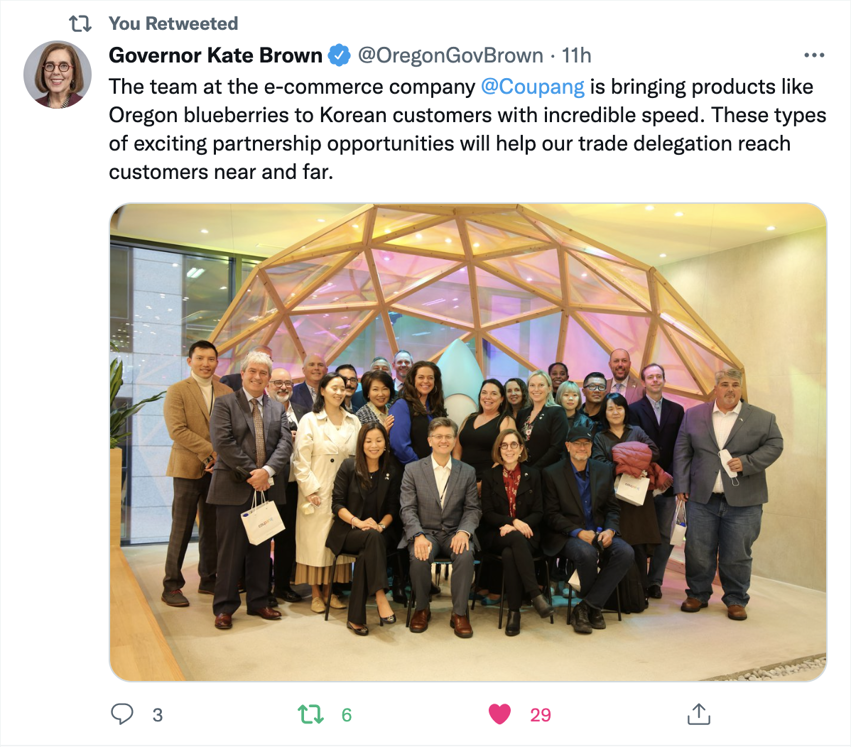Click the retweet count 6
Screen dimensions: 851x747
pos(346,715)
